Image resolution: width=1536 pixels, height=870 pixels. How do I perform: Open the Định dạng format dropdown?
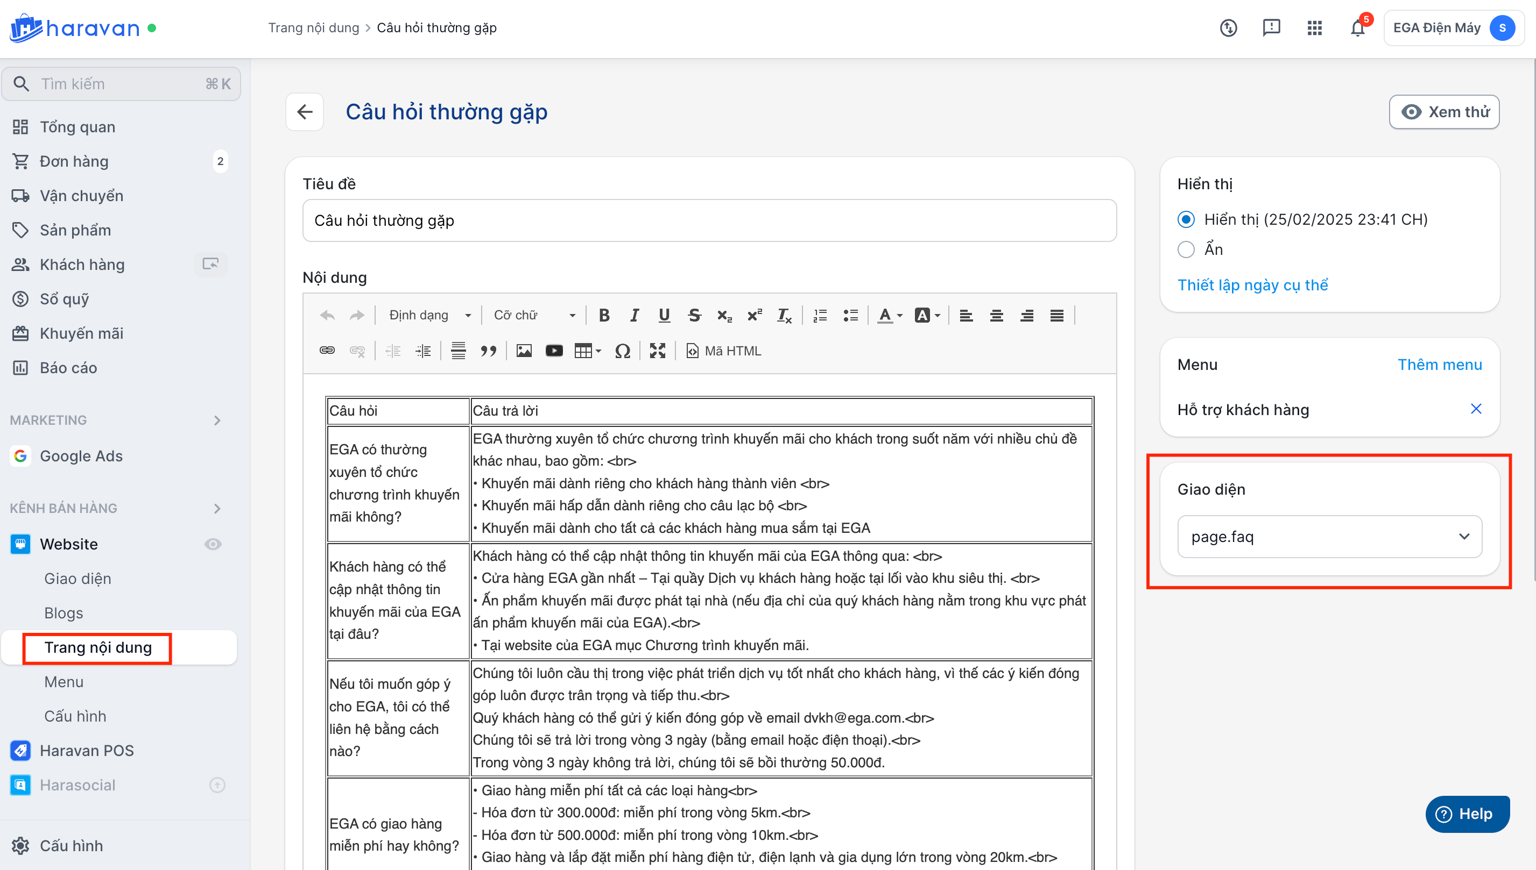(x=429, y=315)
